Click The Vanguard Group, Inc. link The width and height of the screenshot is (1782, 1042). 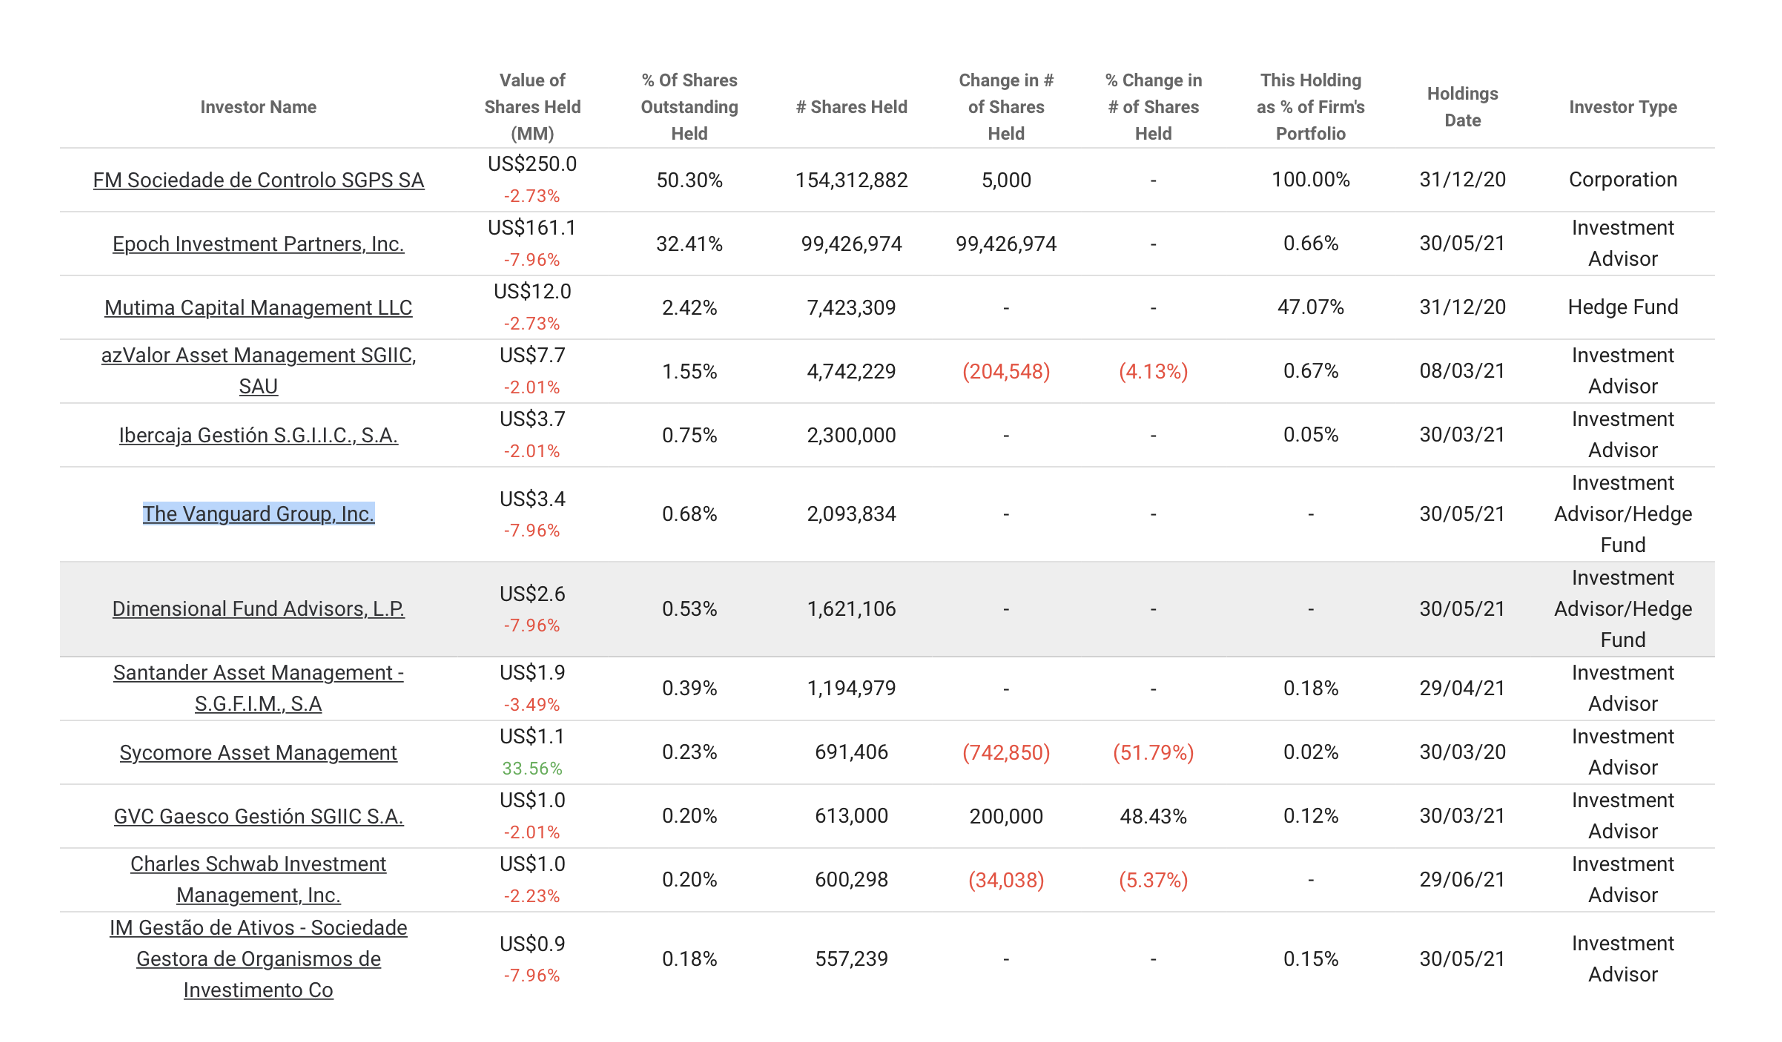point(258,514)
